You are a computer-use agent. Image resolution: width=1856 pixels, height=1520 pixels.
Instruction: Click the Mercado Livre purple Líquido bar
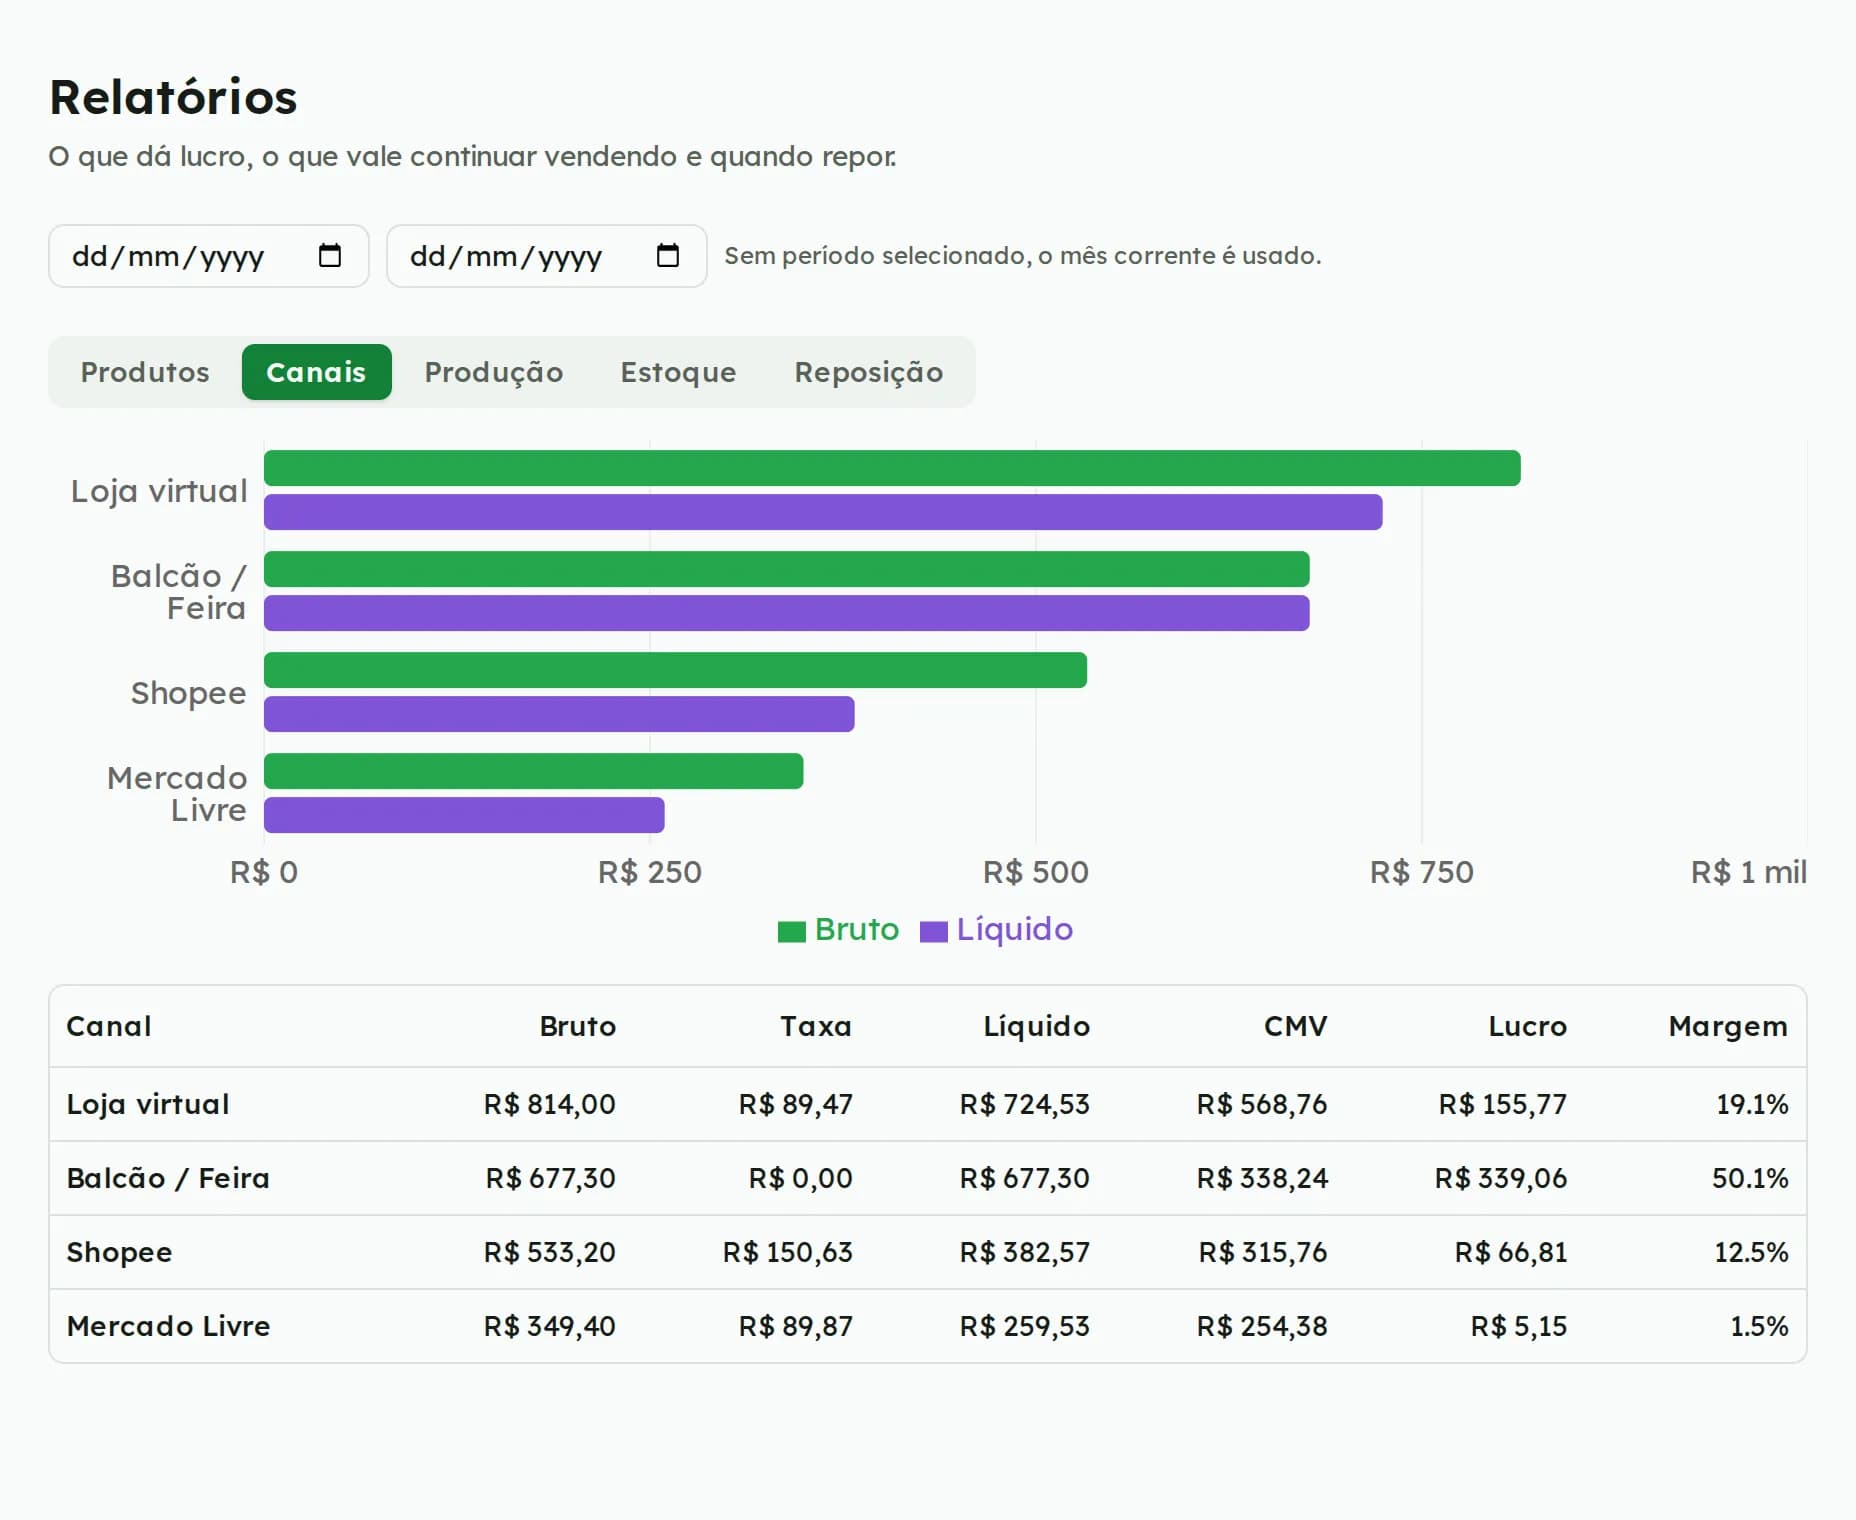[464, 815]
